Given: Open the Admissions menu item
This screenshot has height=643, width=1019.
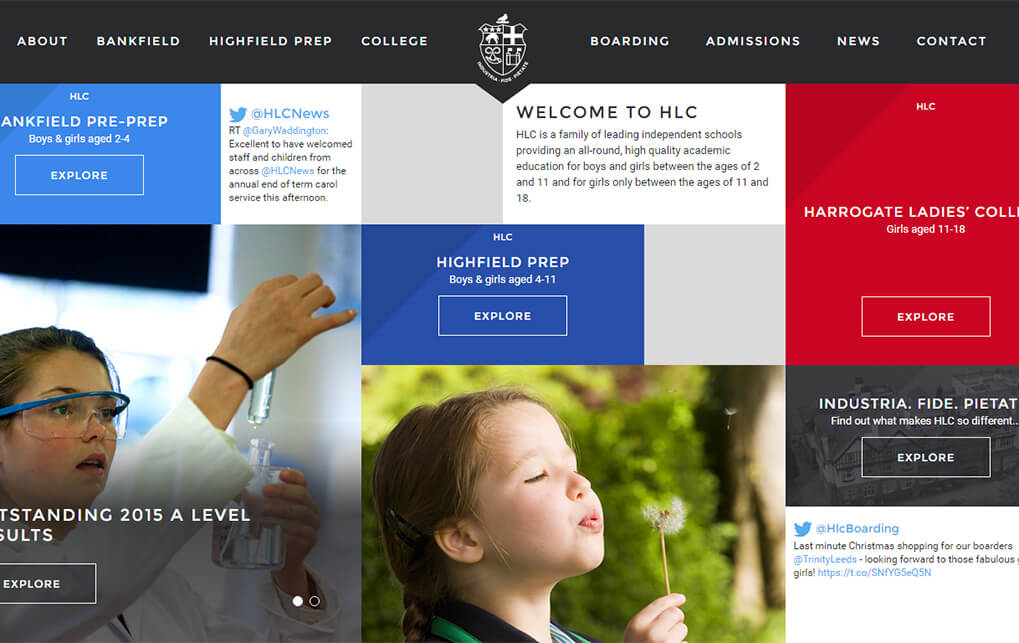Looking at the screenshot, I should pyautogui.click(x=753, y=41).
